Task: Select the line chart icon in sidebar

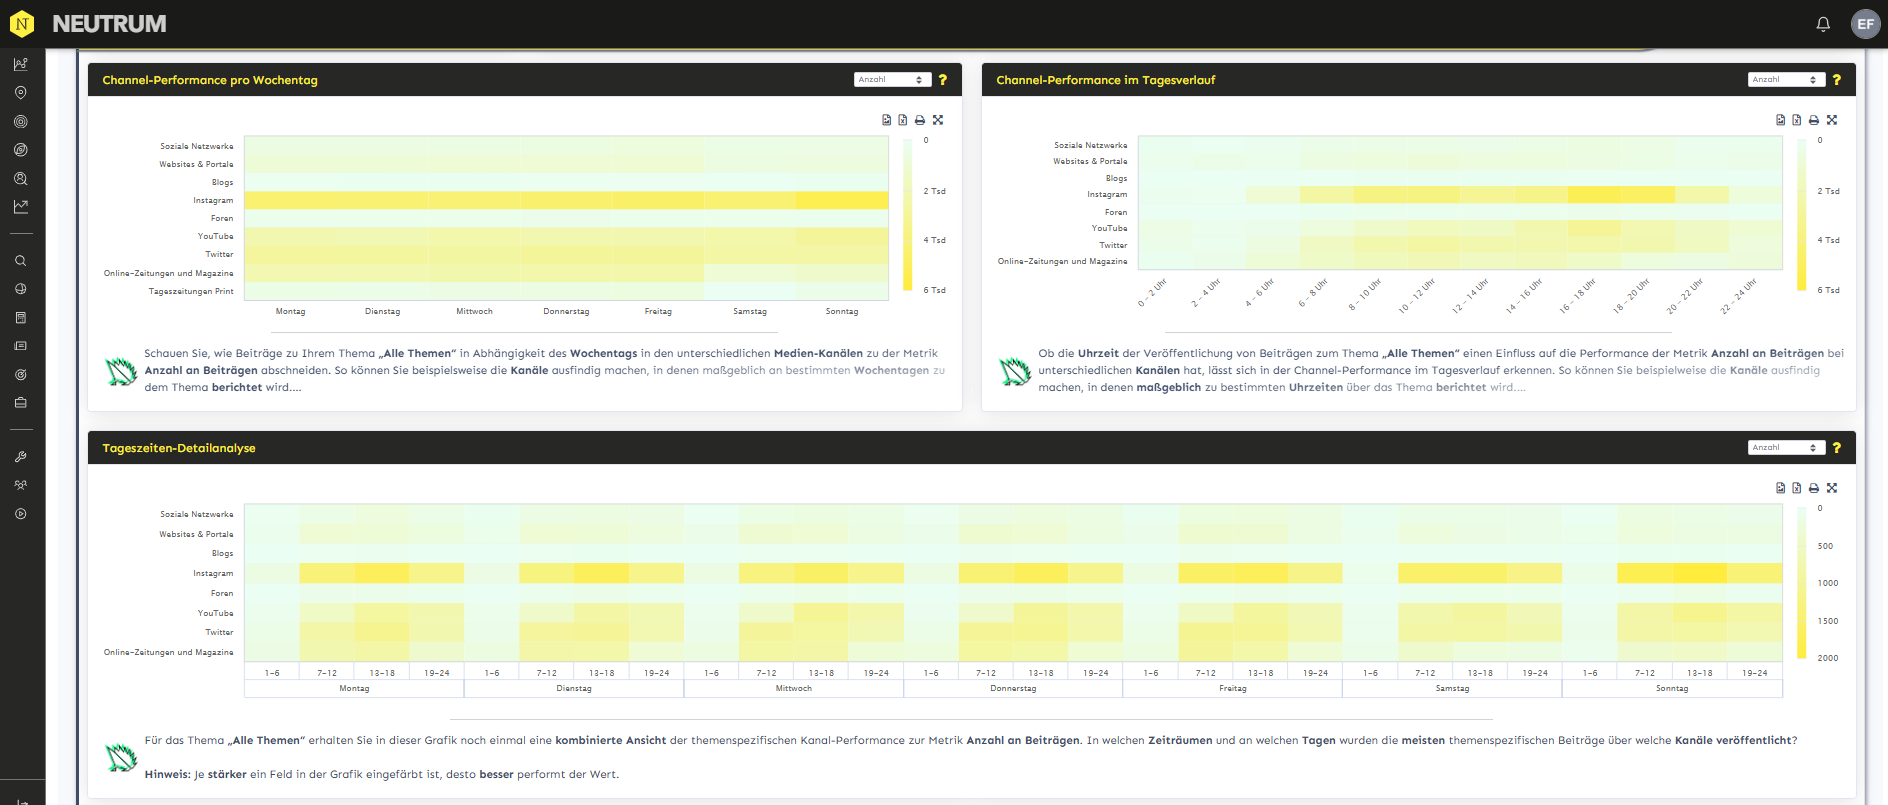Action: pos(20,207)
